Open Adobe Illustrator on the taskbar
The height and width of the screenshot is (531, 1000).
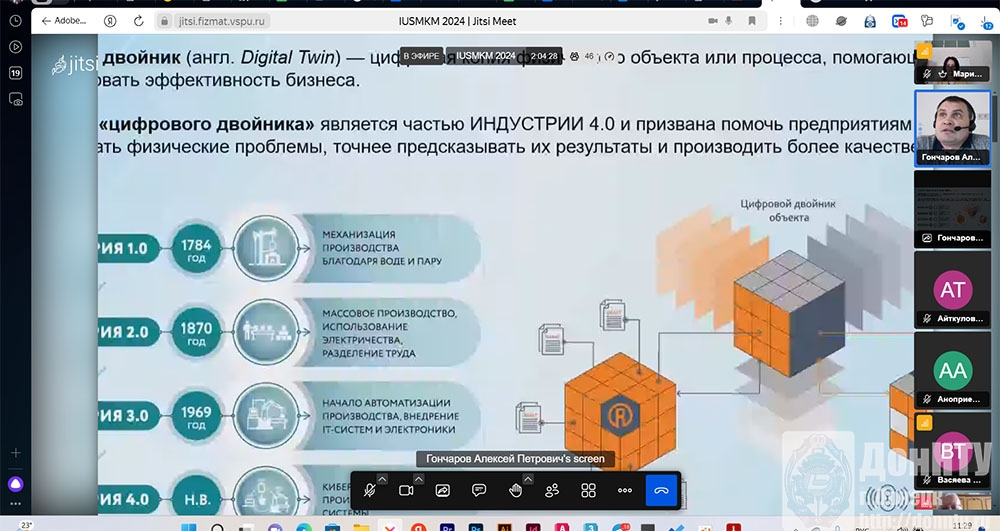point(504,527)
